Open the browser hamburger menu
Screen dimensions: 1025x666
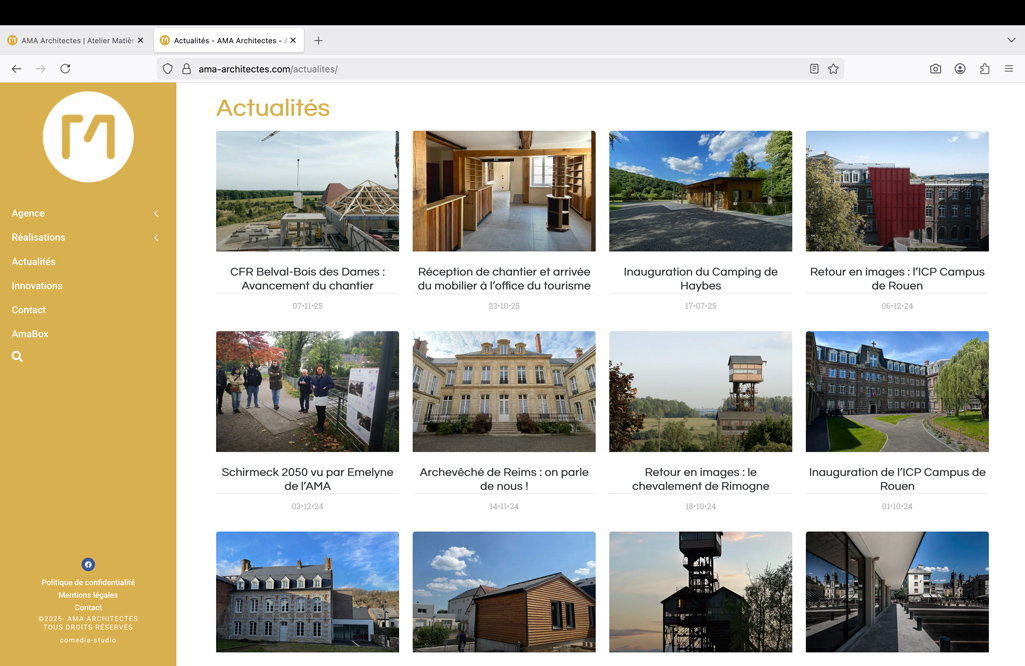coord(1008,69)
